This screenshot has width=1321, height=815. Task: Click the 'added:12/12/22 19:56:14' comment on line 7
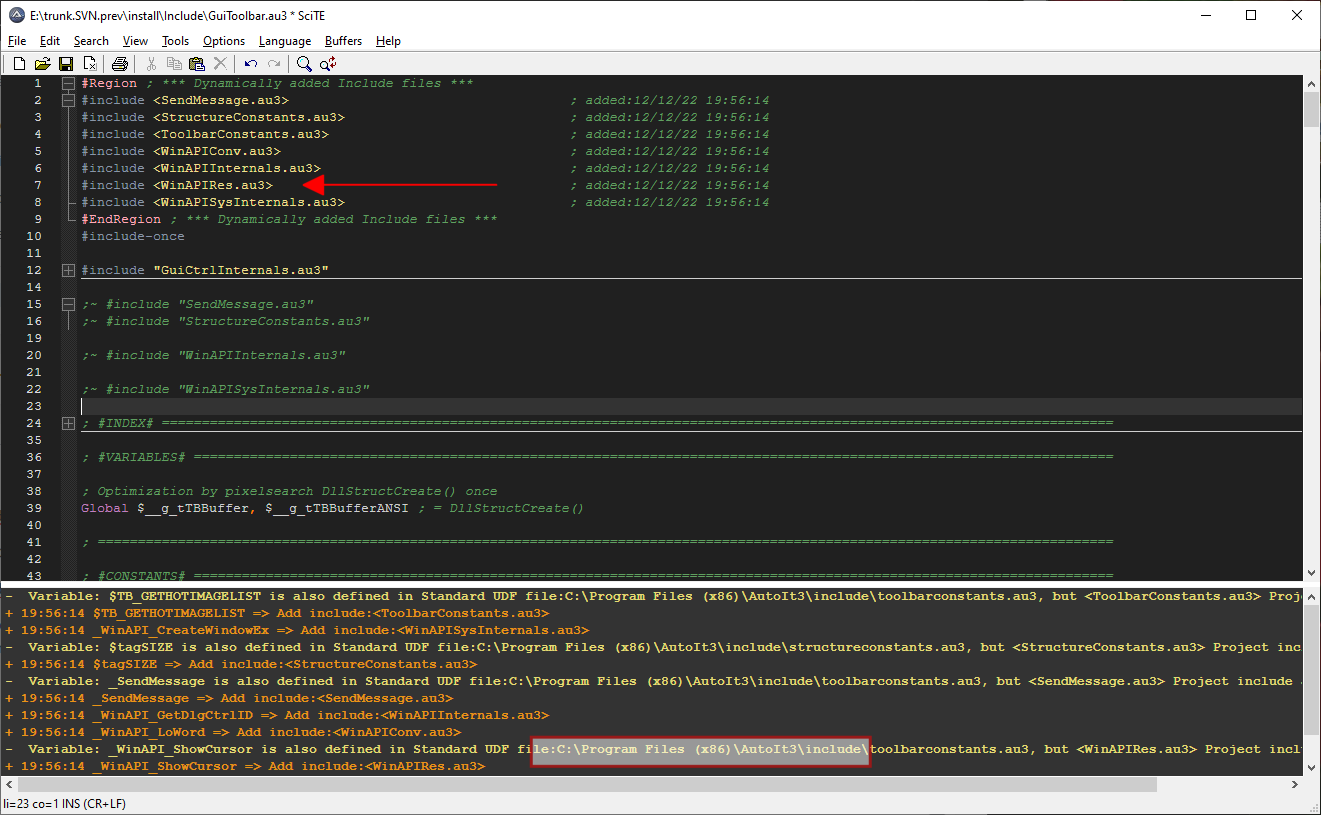pos(670,186)
